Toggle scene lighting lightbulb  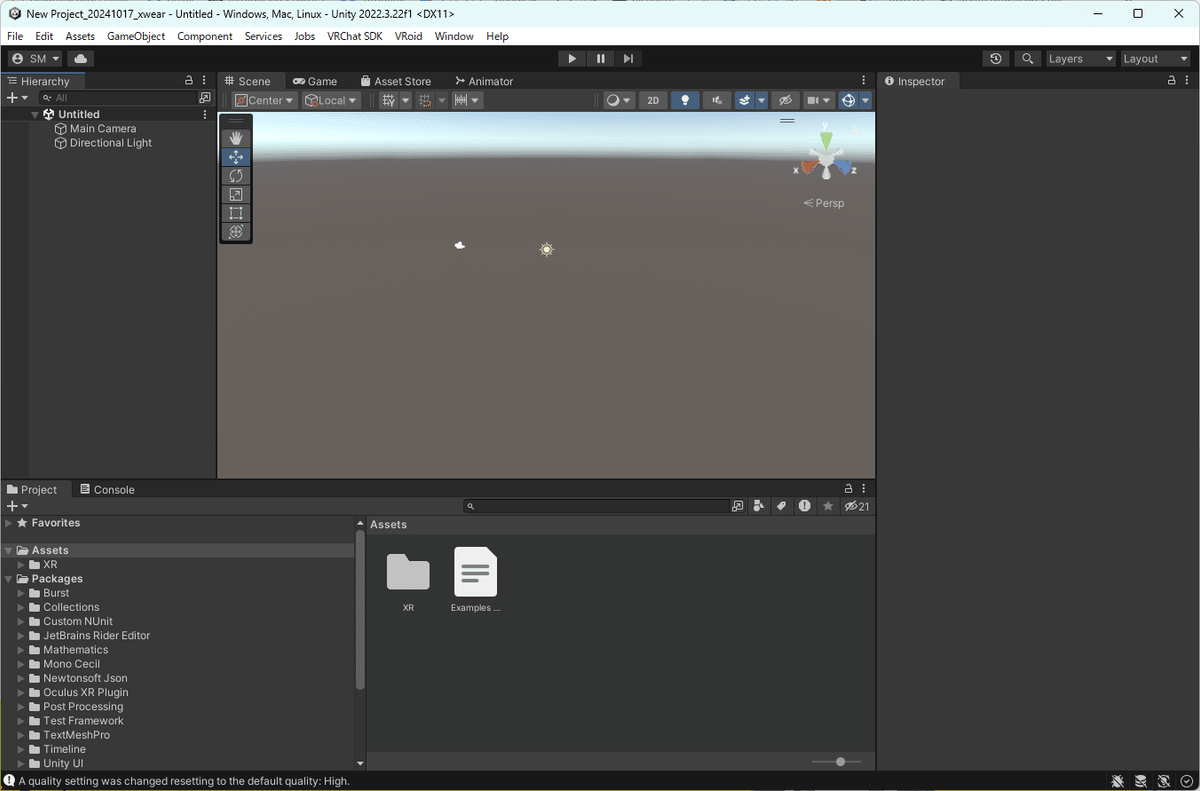tap(685, 100)
